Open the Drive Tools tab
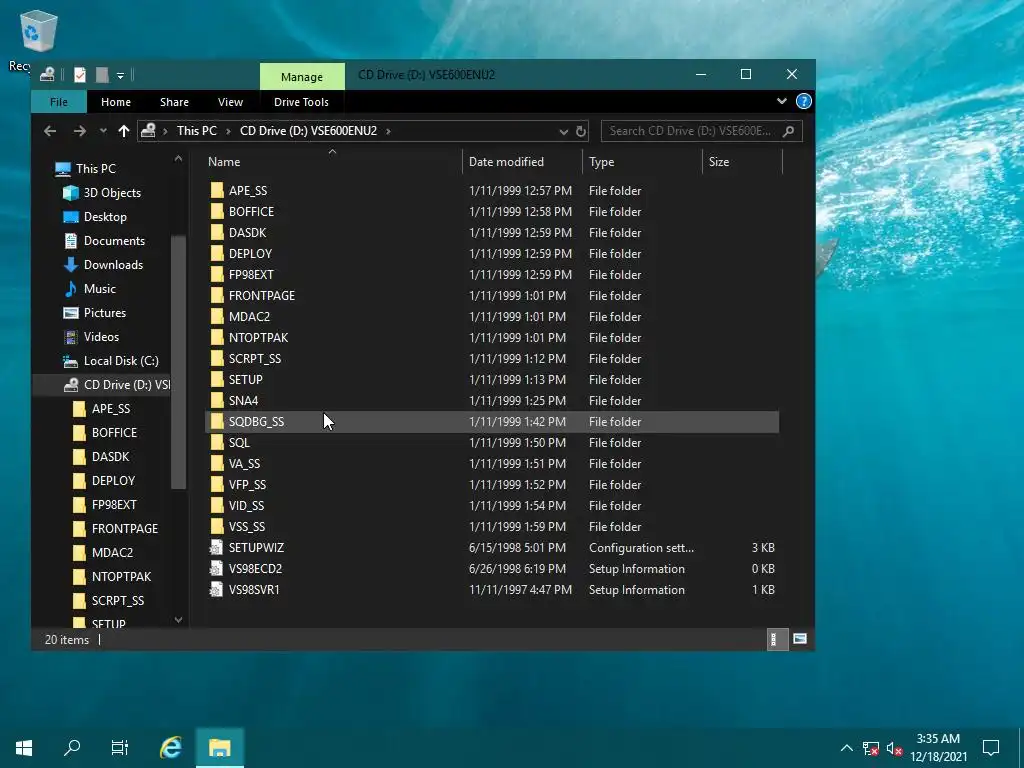Screen dimensions: 1024x768 point(301,102)
